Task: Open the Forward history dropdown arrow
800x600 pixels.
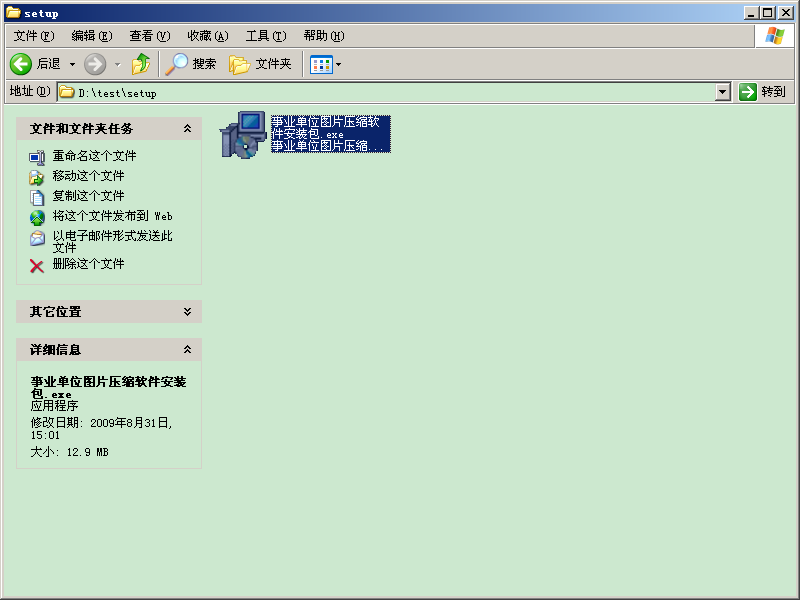Action: click(118, 64)
